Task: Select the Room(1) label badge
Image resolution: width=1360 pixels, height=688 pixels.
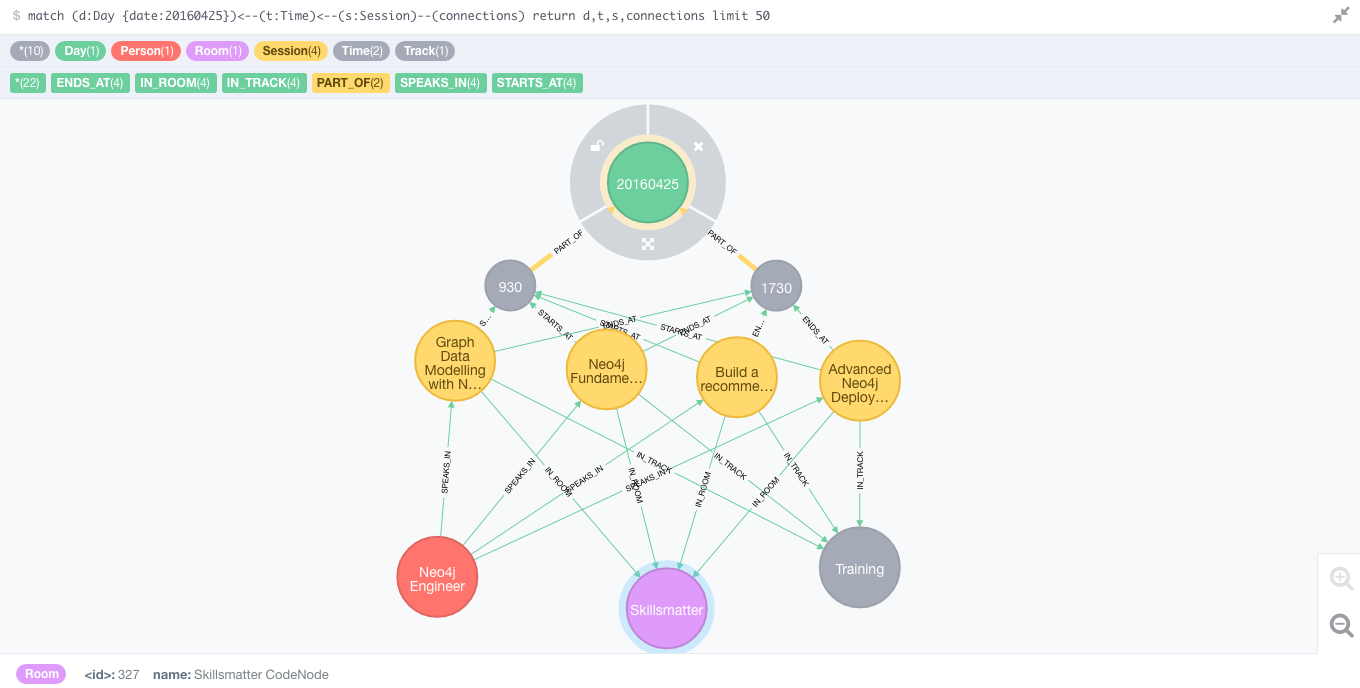Action: pos(217,51)
